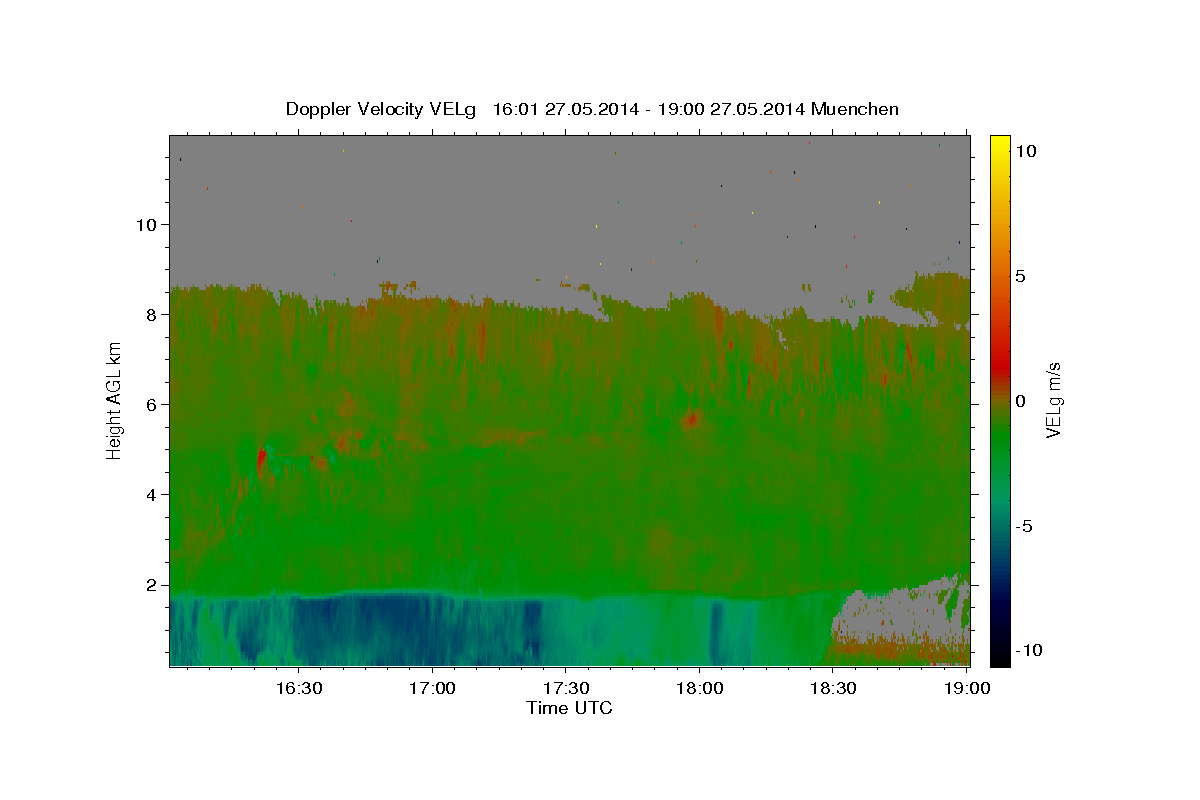Click the 19:00 time tick label
This screenshot has height=800, width=1200.
click(x=966, y=688)
